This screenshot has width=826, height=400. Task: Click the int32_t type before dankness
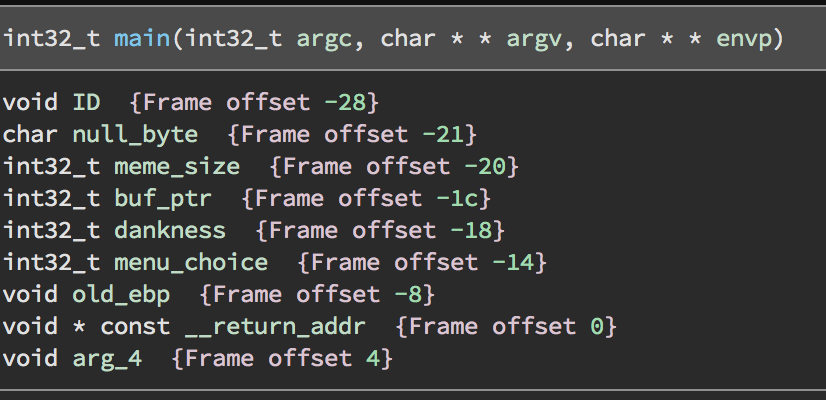[x=52, y=231]
